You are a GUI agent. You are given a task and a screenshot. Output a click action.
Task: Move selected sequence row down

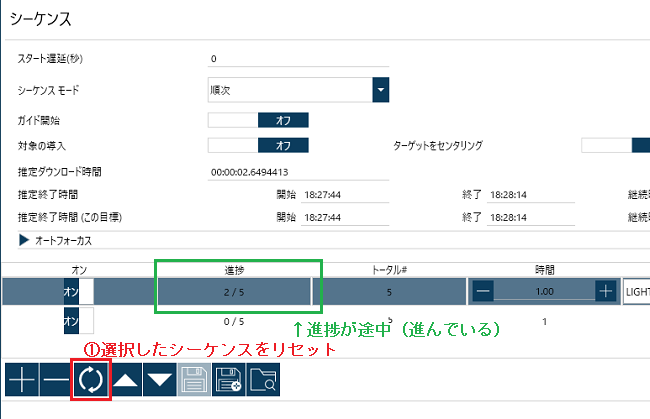(x=160, y=379)
